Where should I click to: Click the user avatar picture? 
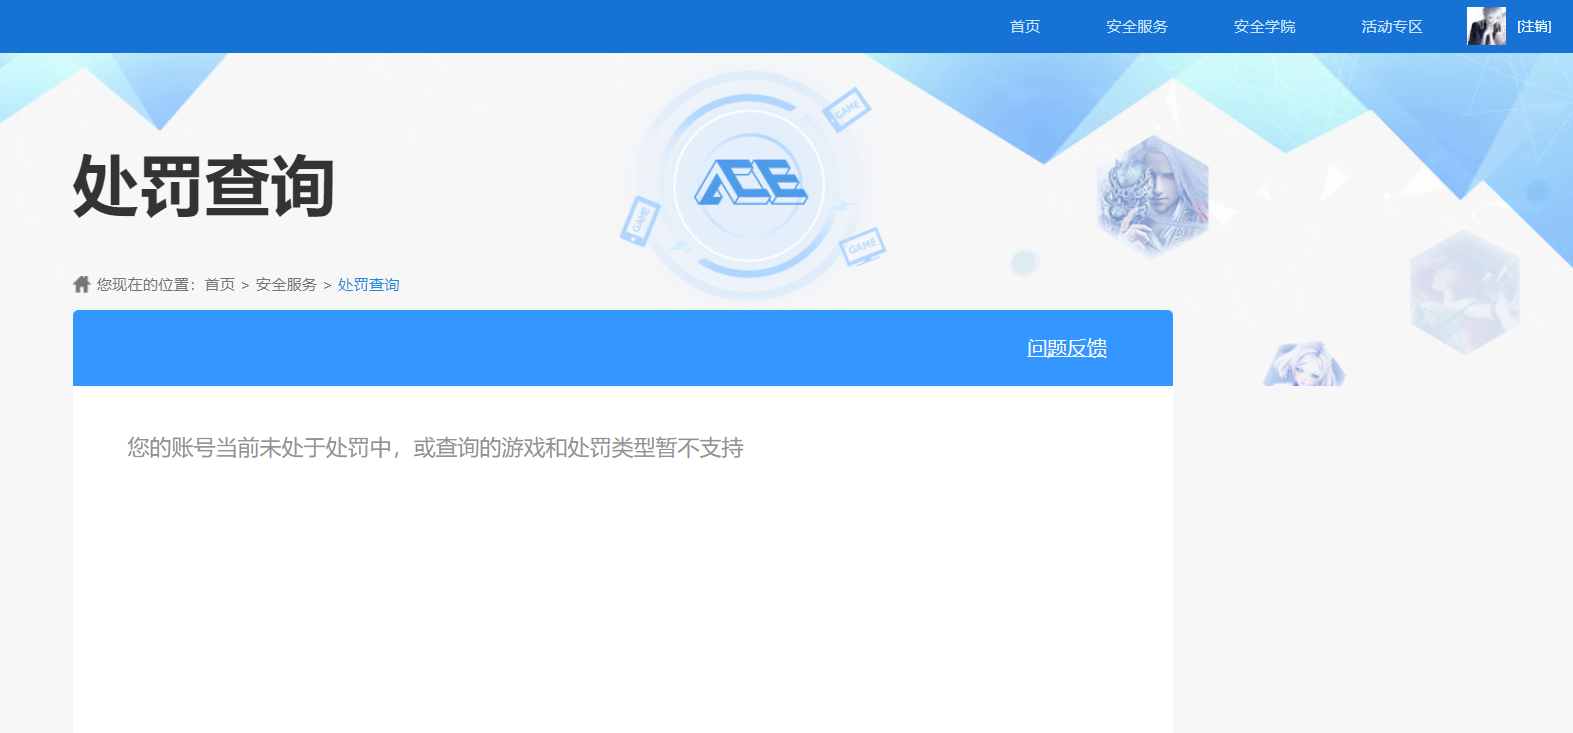tap(1486, 26)
